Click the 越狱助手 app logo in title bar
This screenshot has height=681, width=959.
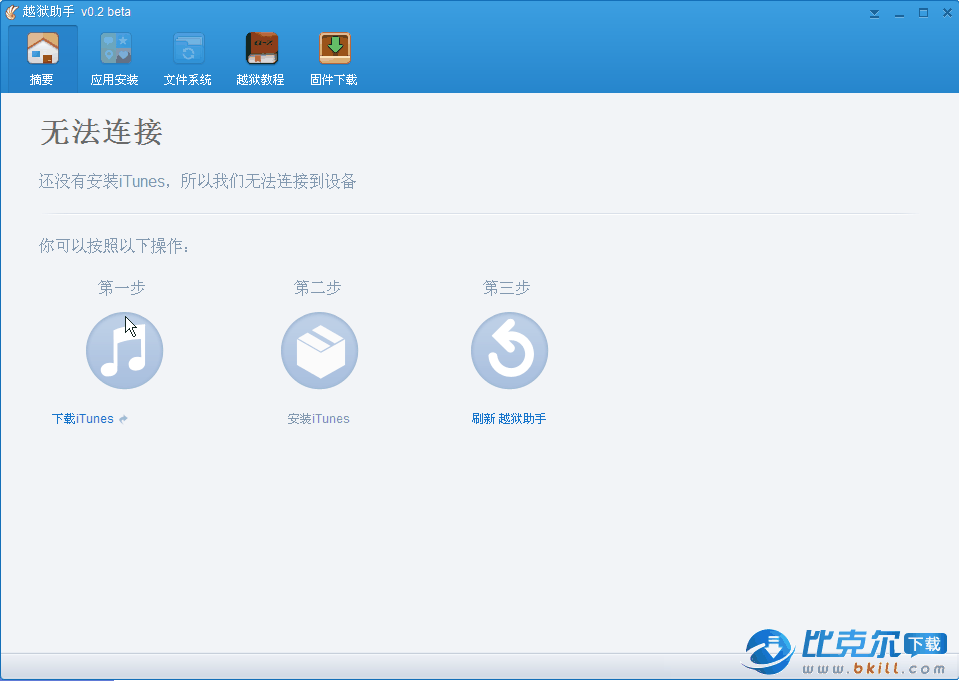[x=12, y=12]
